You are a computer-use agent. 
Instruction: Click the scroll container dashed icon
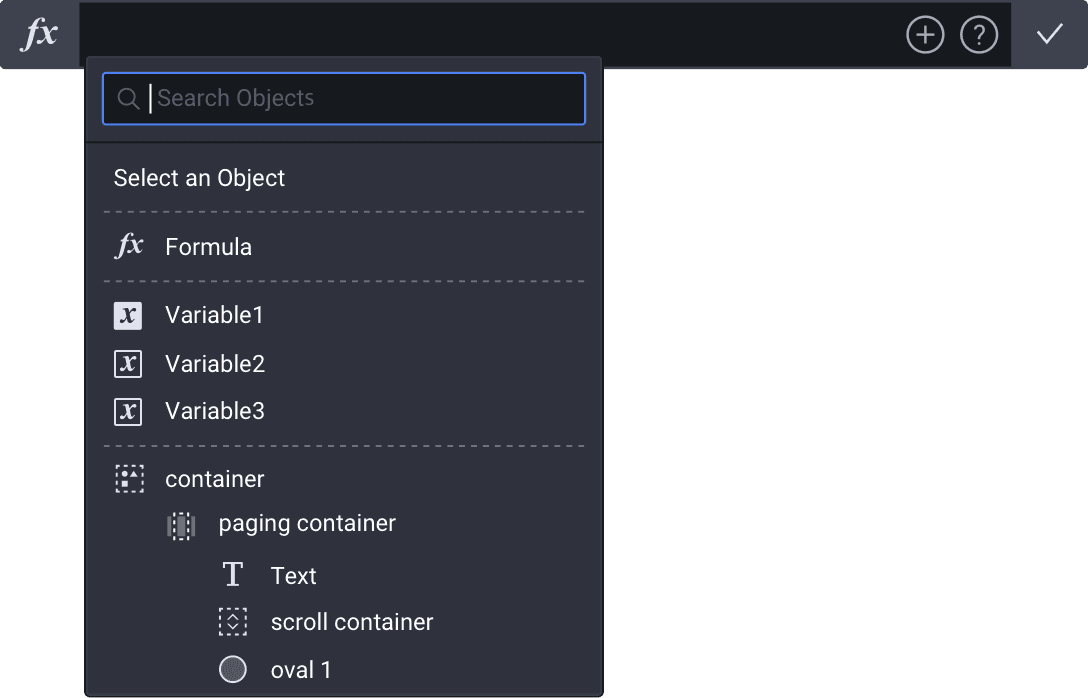coord(233,621)
